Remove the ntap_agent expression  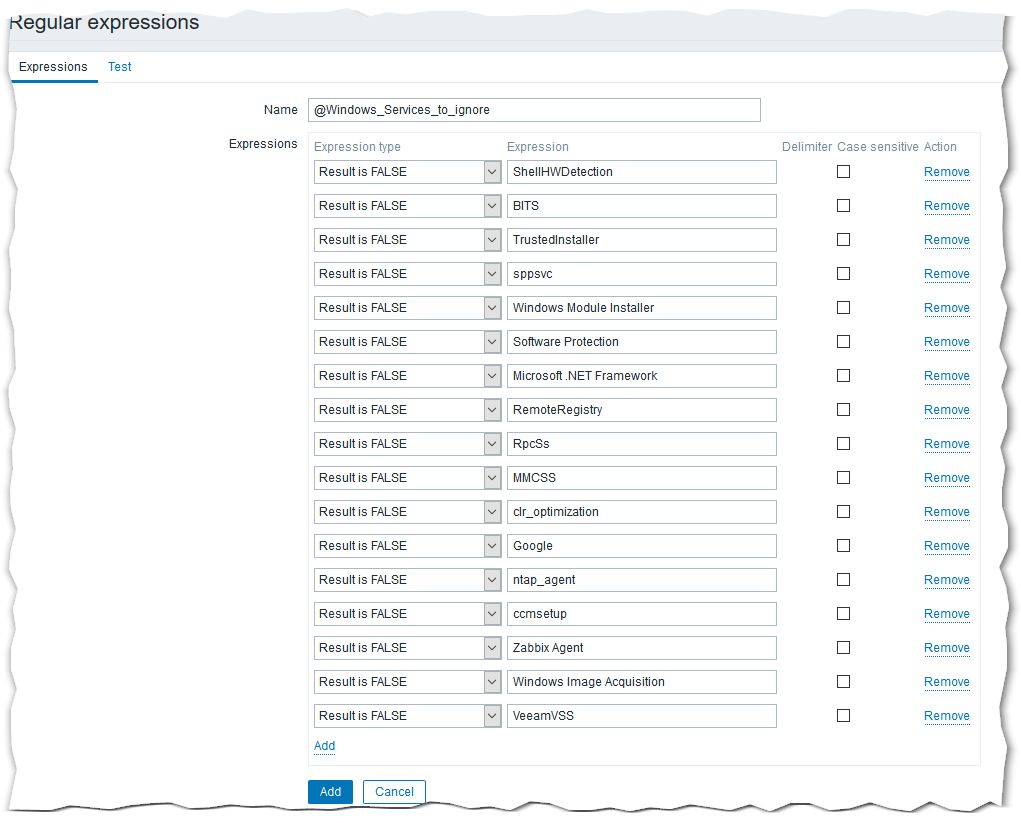[946, 580]
